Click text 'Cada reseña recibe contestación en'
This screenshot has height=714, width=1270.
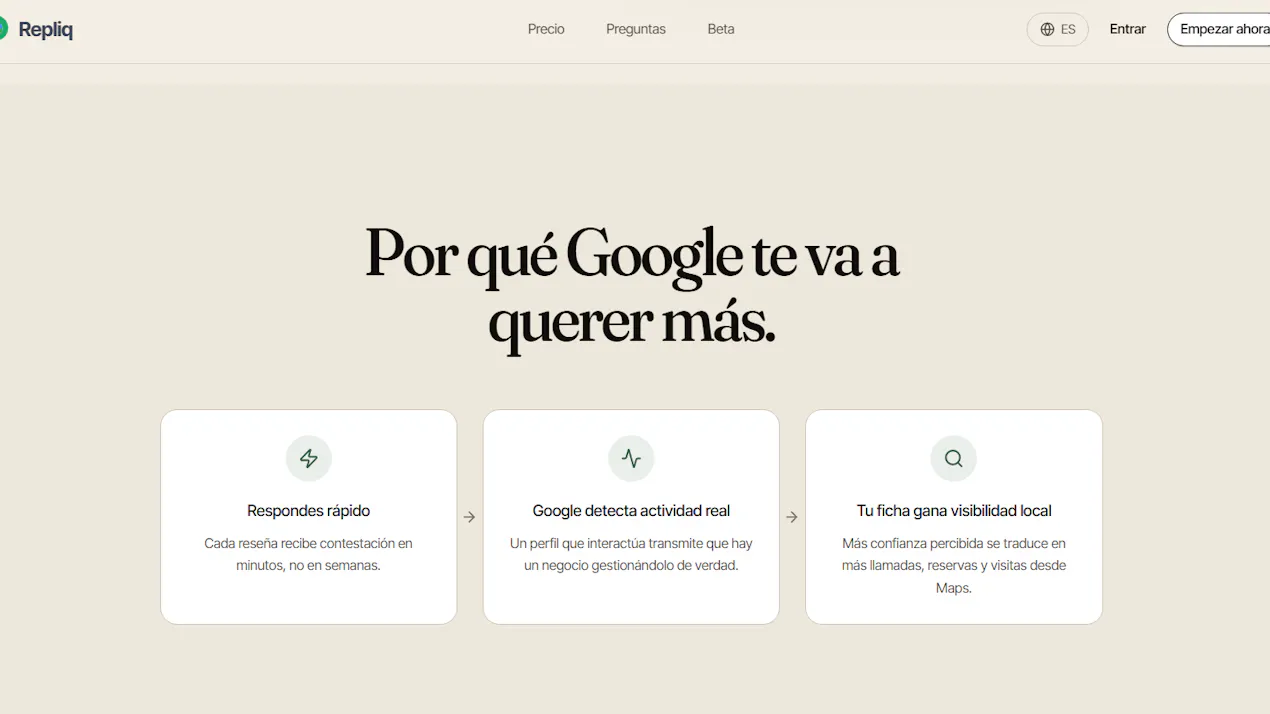coord(309,543)
